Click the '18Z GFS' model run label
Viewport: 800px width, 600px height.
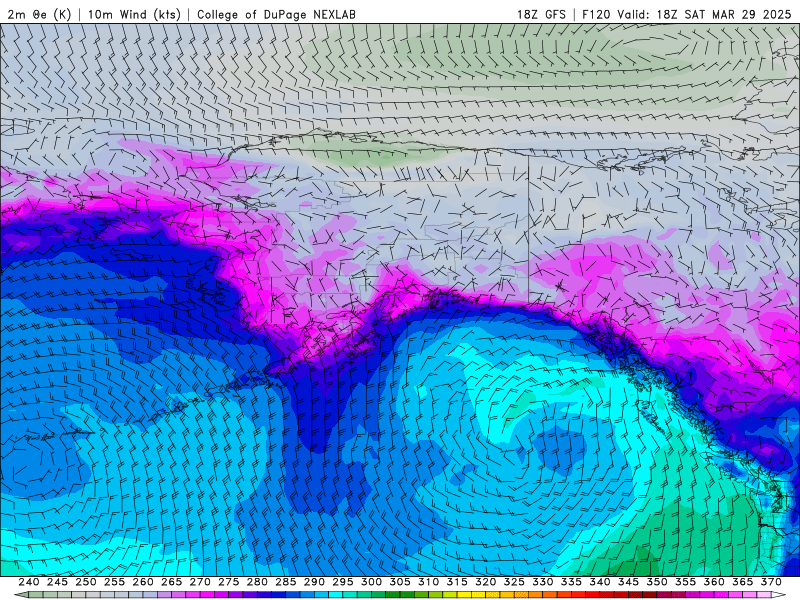[541, 14]
